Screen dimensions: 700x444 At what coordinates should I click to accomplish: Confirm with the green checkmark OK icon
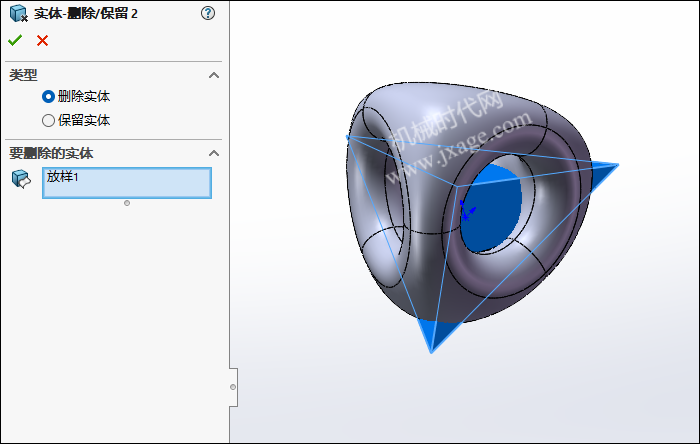pos(15,41)
